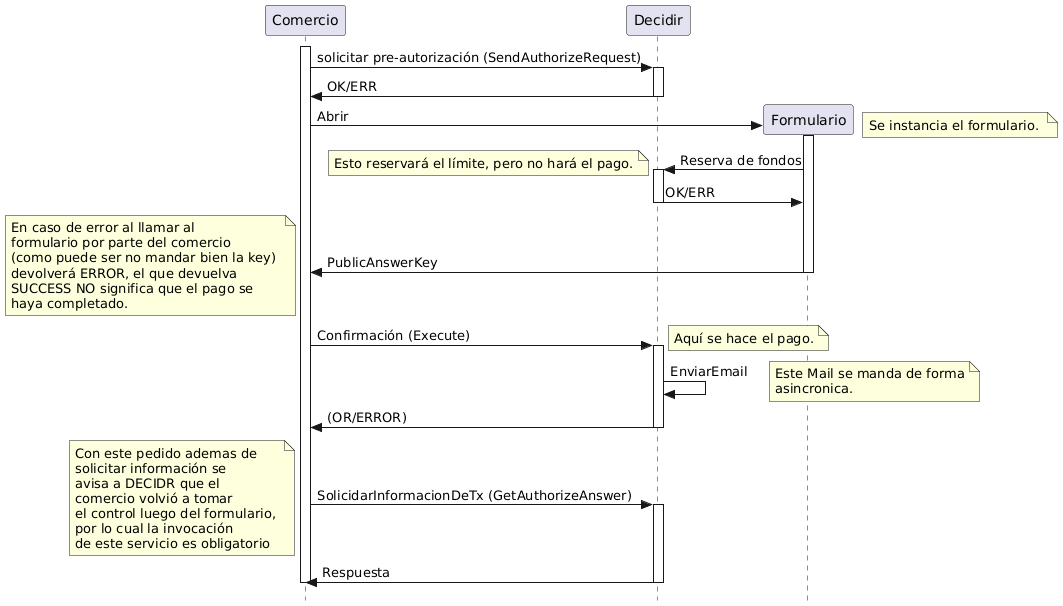Click the Formulario participant box
This screenshot has height=606, width=1063.
tap(807, 120)
